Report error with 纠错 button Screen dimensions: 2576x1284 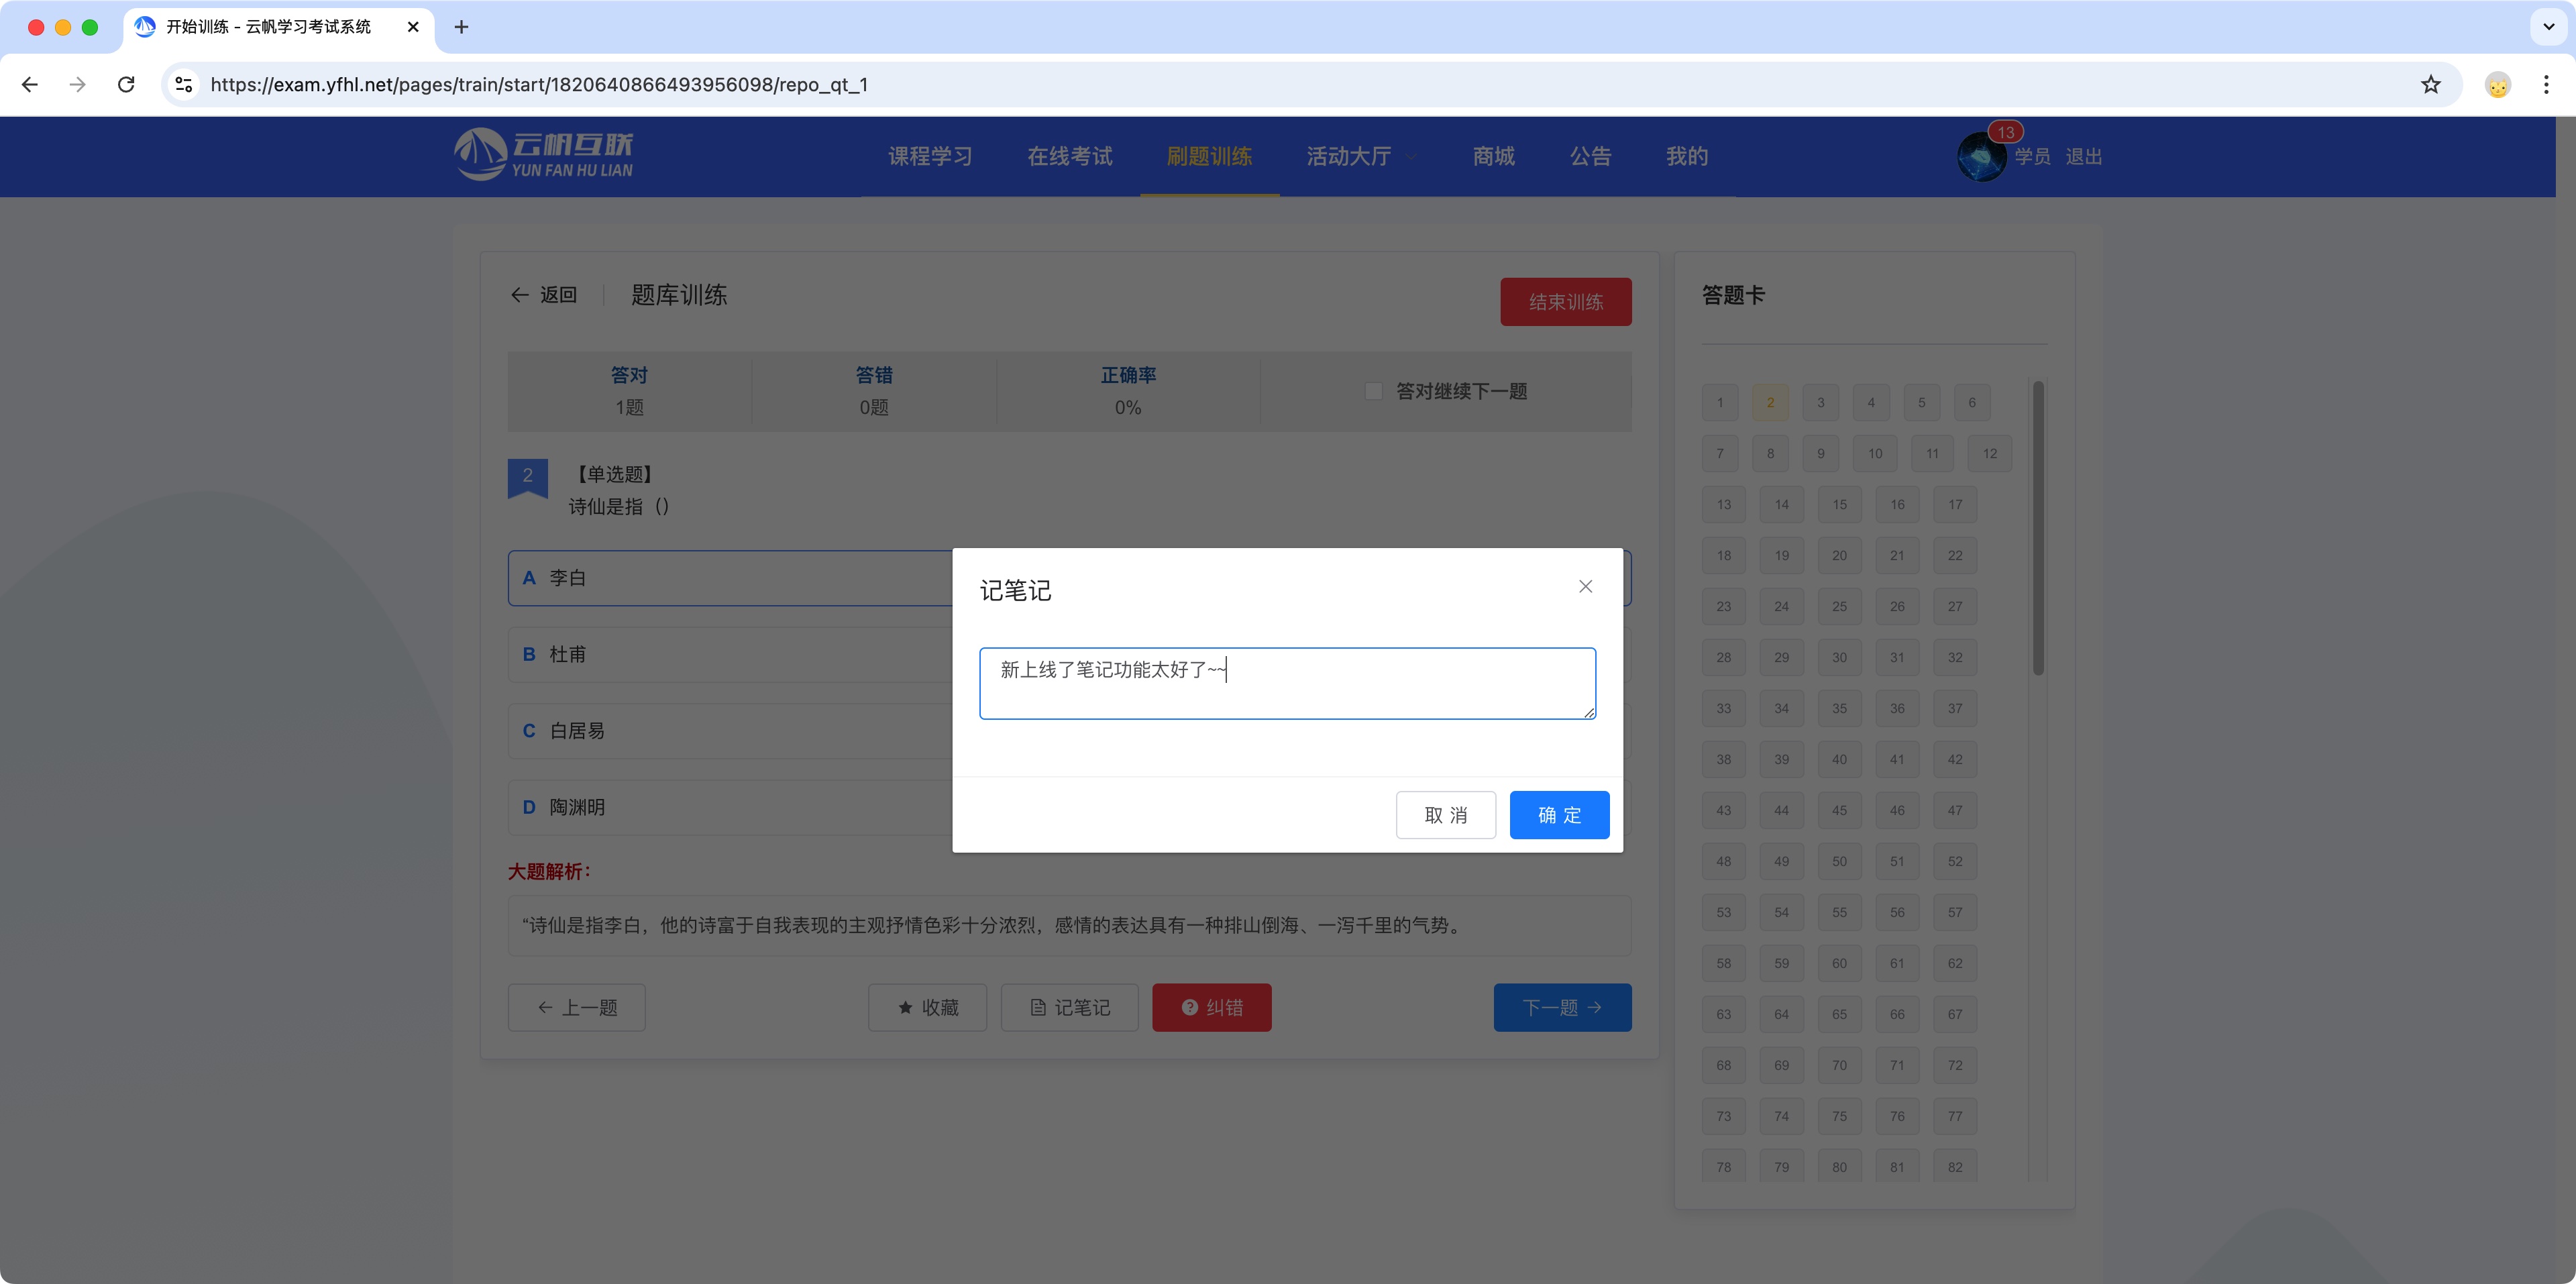(1211, 1007)
